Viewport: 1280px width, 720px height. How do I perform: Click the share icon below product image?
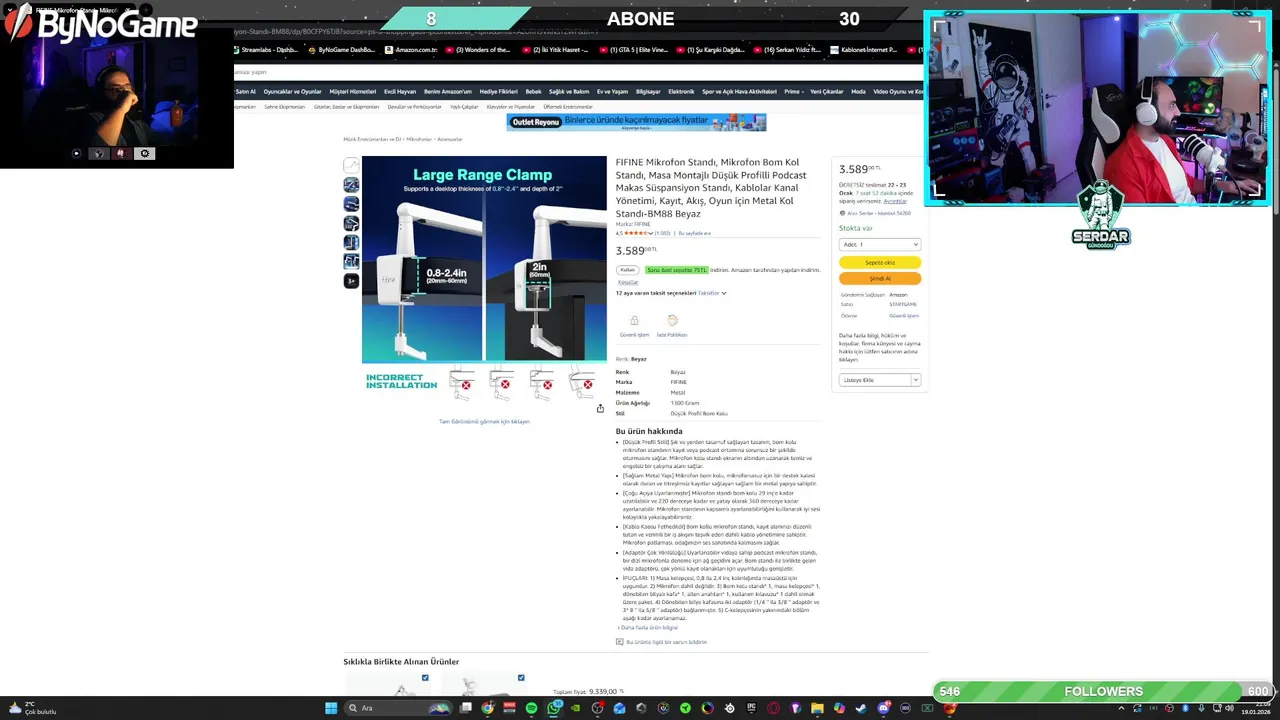pos(600,408)
